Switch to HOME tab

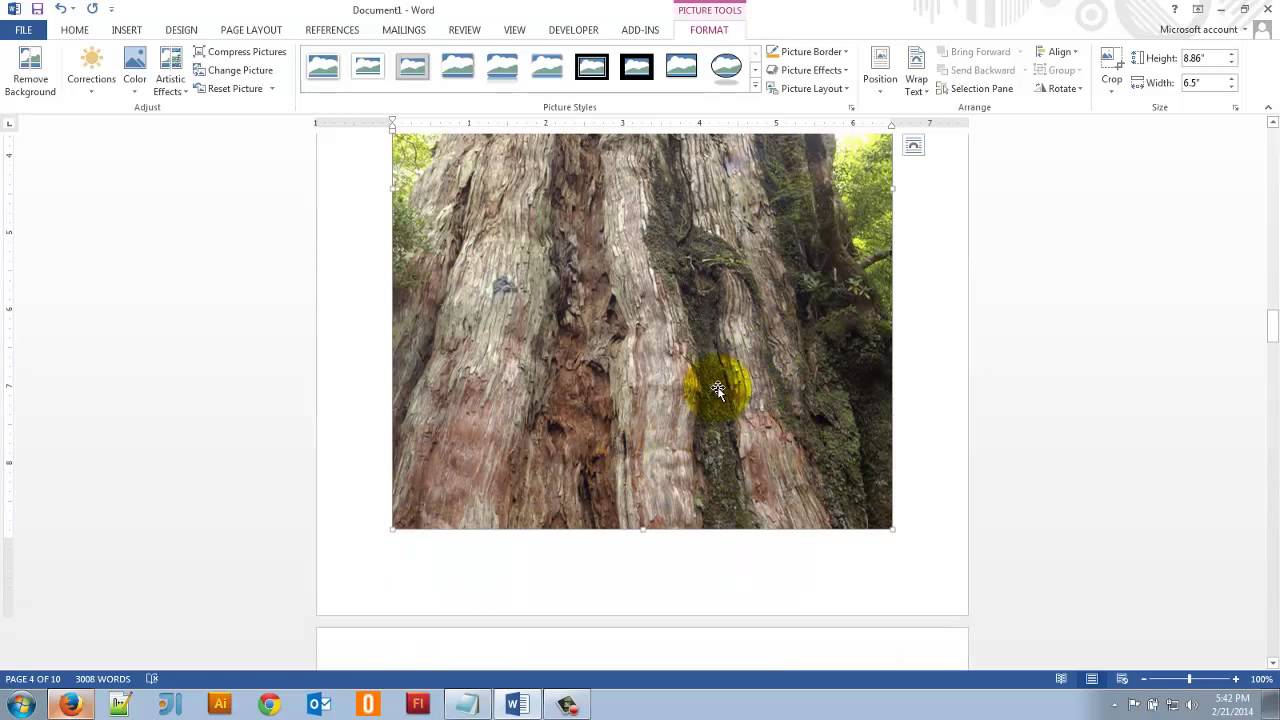pyautogui.click(x=74, y=30)
